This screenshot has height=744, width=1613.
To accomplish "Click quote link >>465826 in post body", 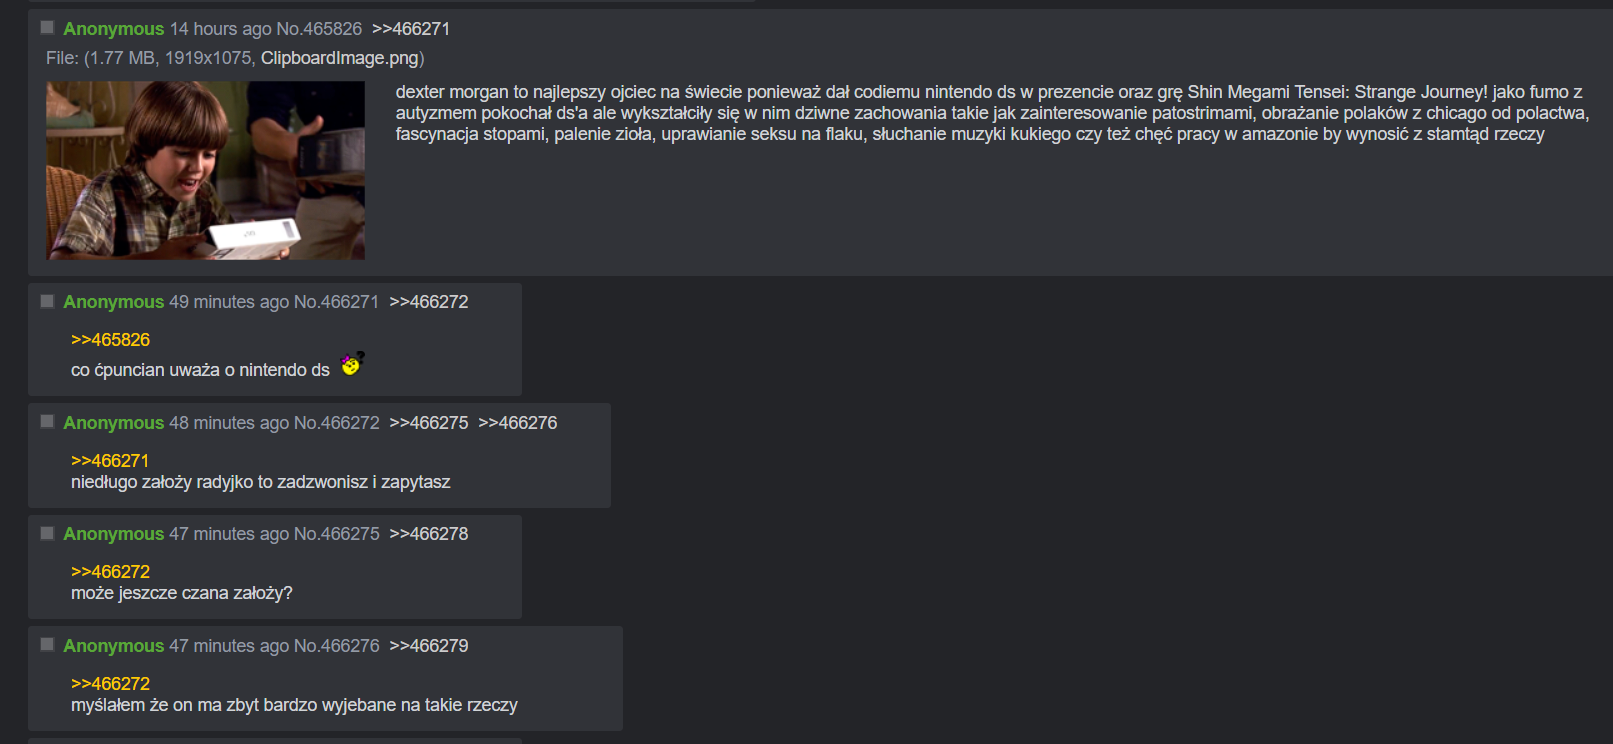I will click(x=110, y=340).
